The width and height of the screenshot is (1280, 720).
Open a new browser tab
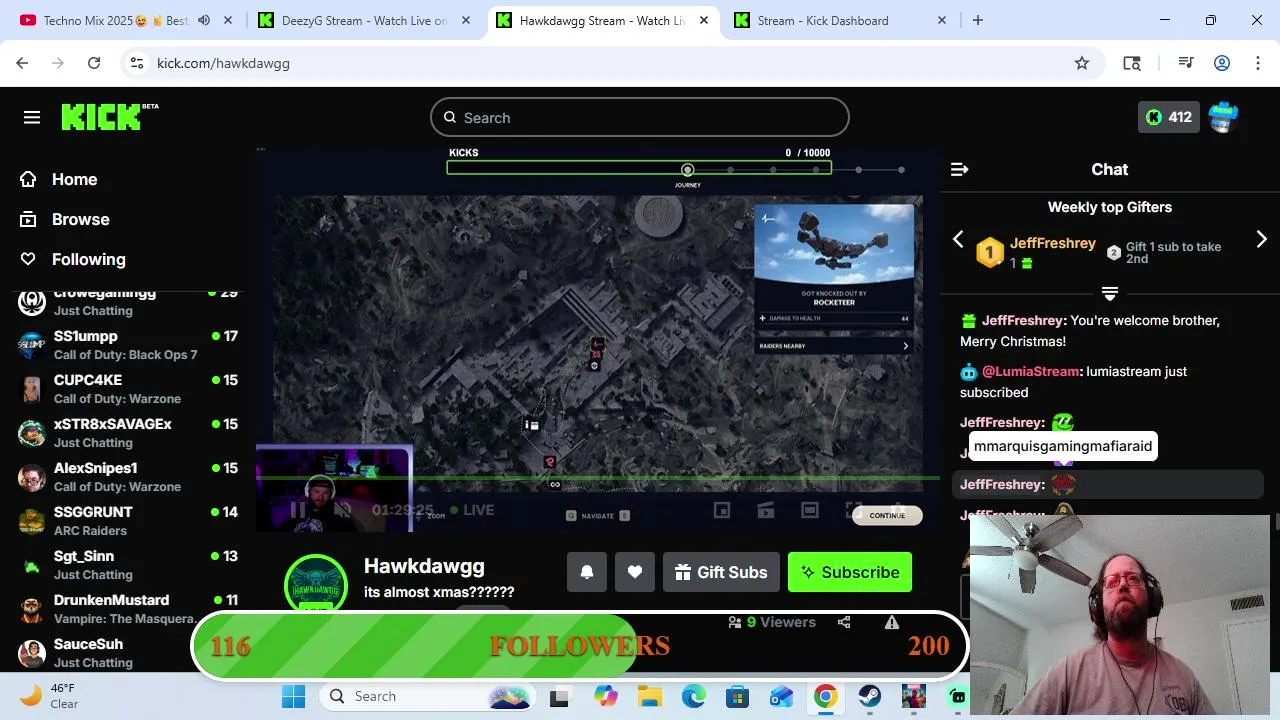978,20
